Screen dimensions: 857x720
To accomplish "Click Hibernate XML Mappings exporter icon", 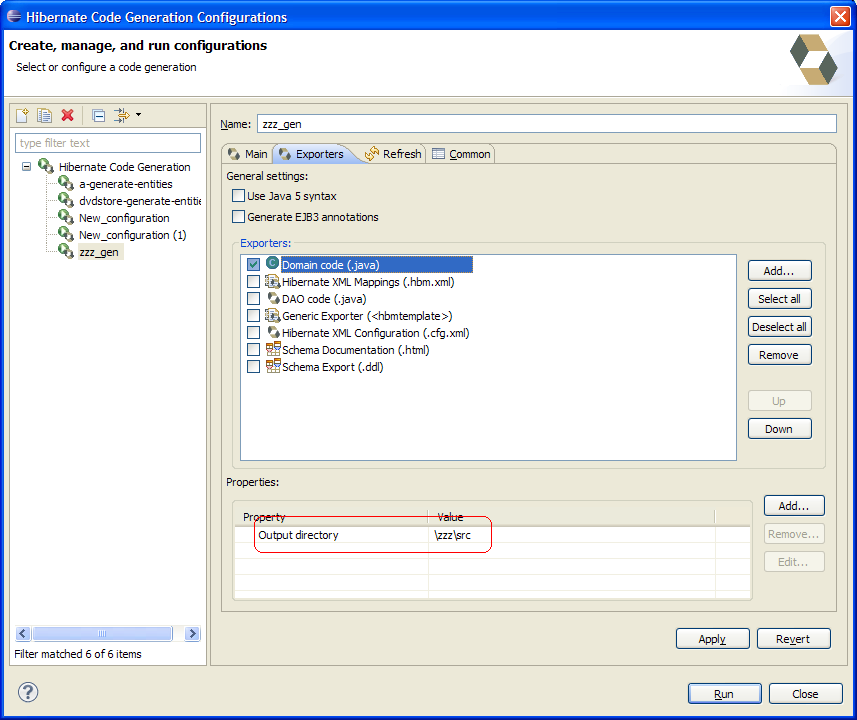I will click(272, 282).
